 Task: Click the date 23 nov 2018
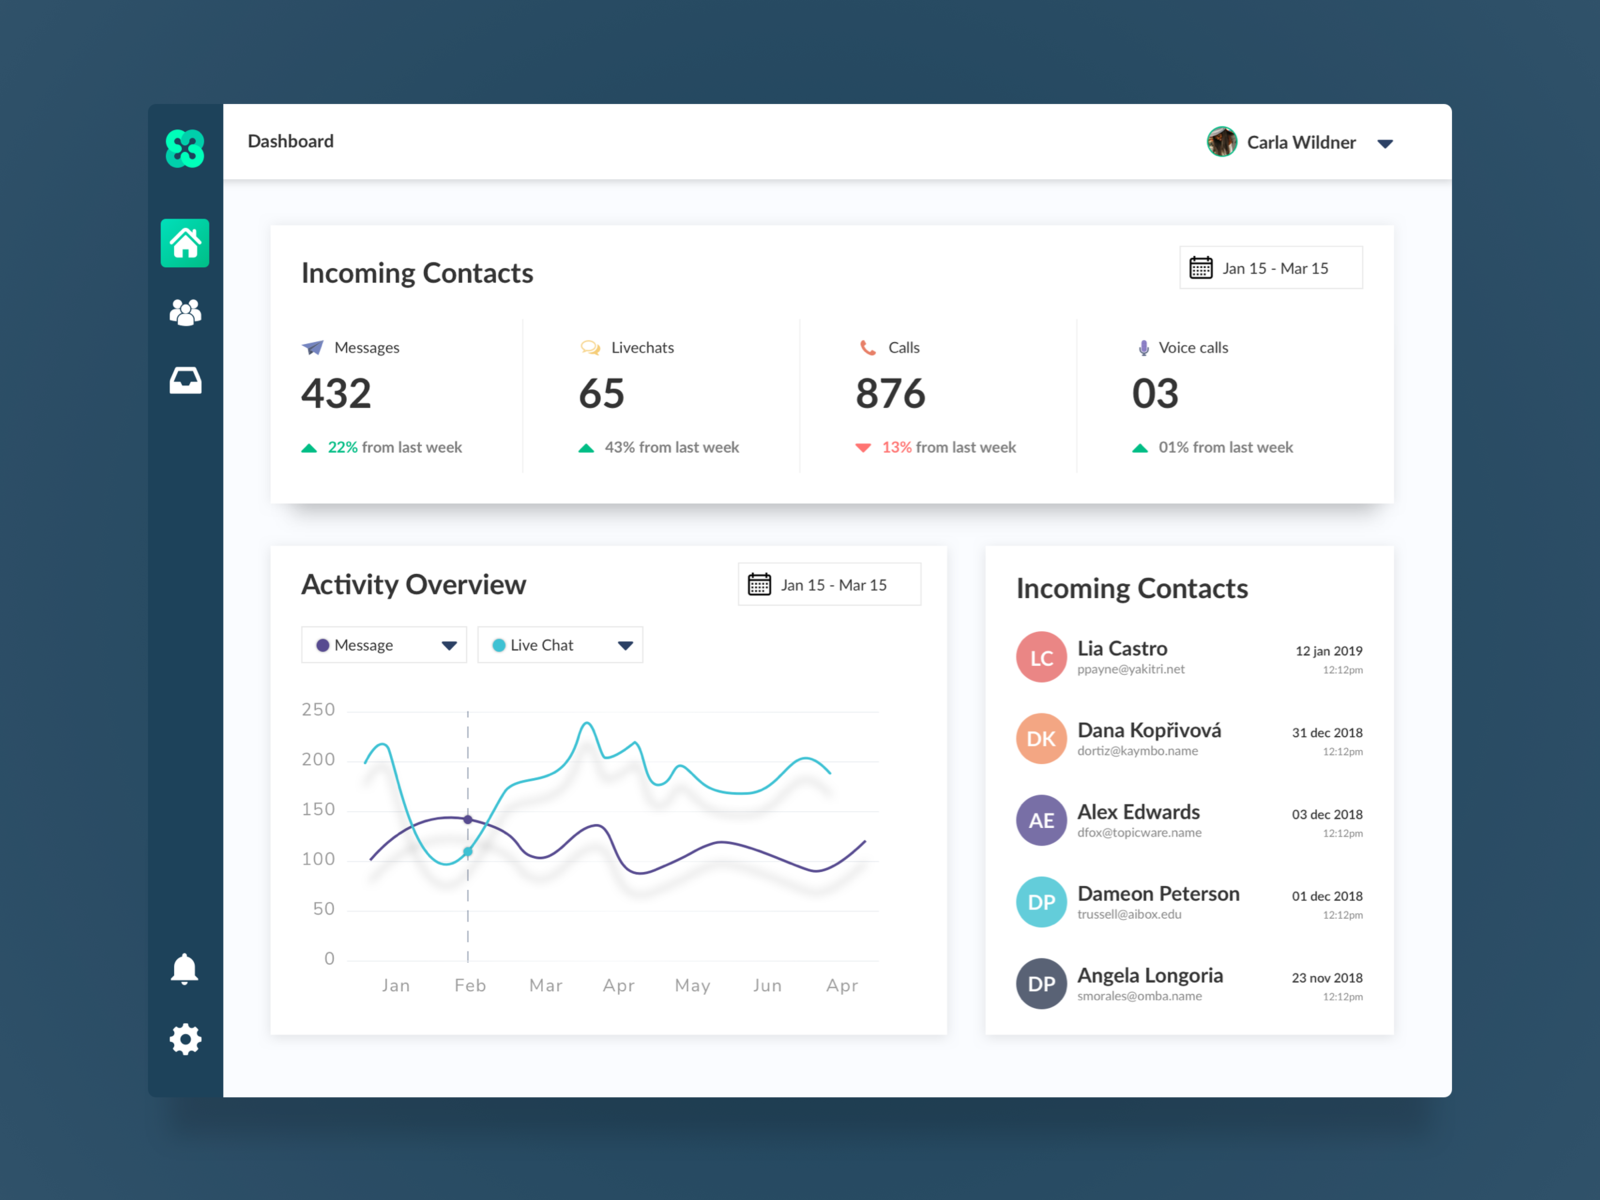click(1327, 978)
